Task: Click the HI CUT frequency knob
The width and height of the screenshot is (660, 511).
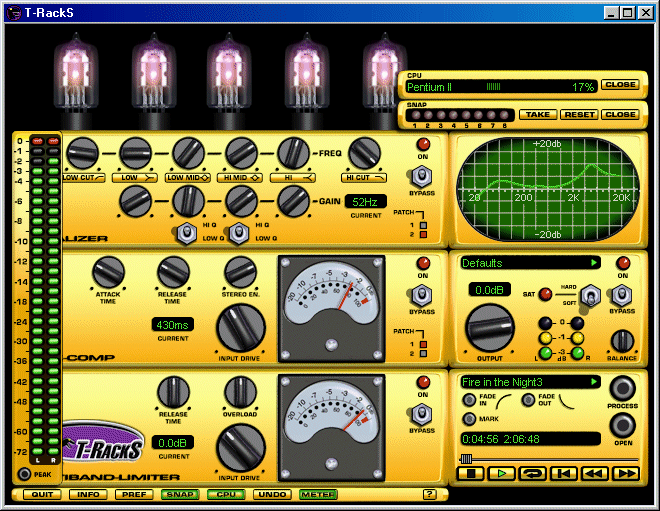Action: coord(365,153)
